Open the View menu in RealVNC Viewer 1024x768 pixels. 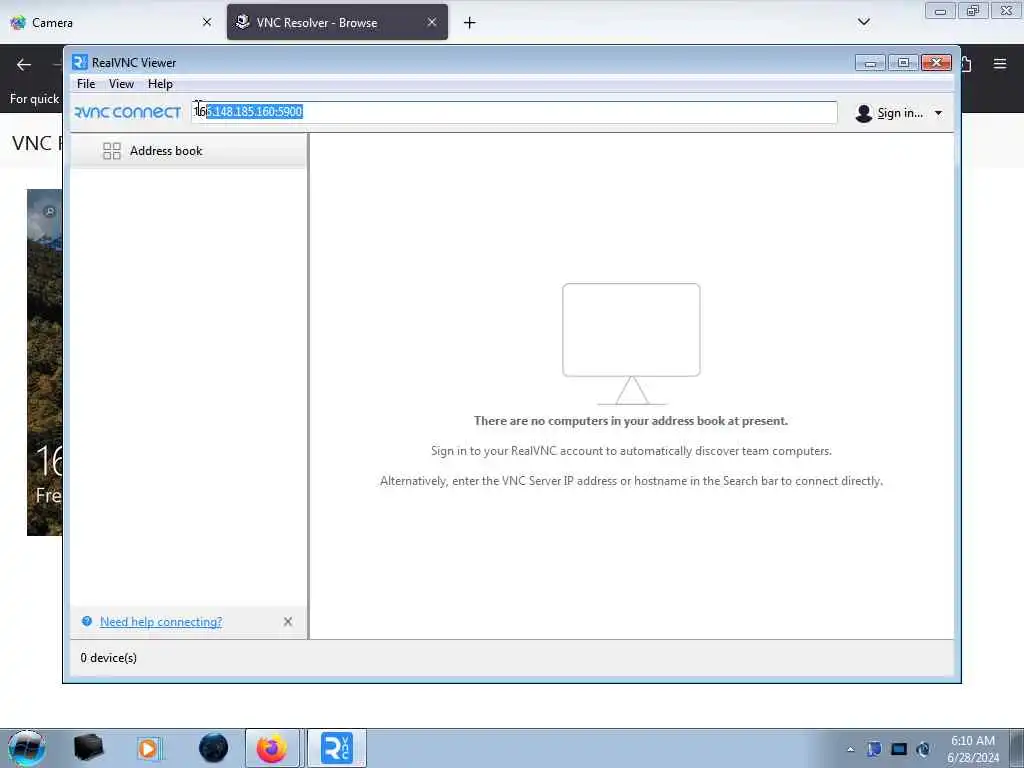pos(121,84)
